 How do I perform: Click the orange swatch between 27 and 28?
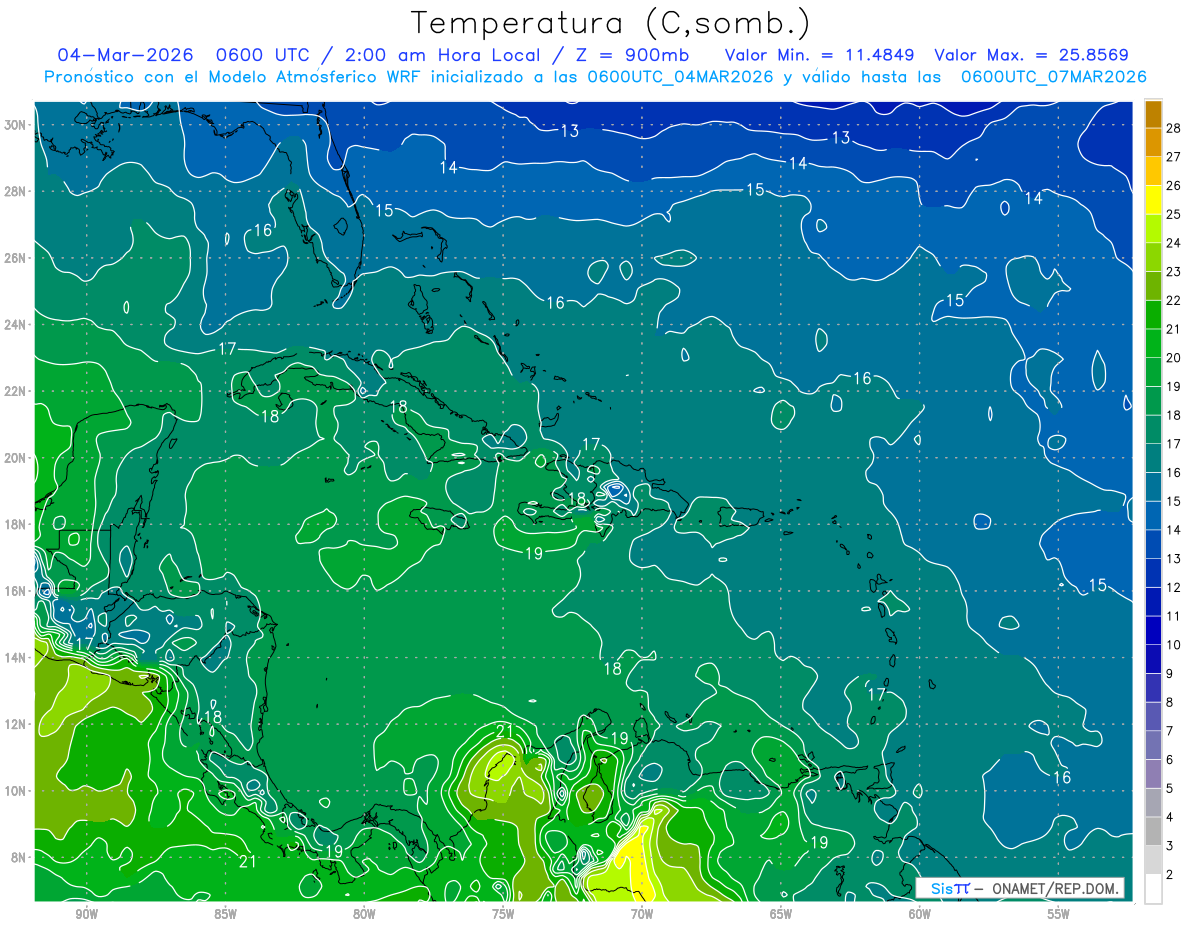click(x=1153, y=142)
